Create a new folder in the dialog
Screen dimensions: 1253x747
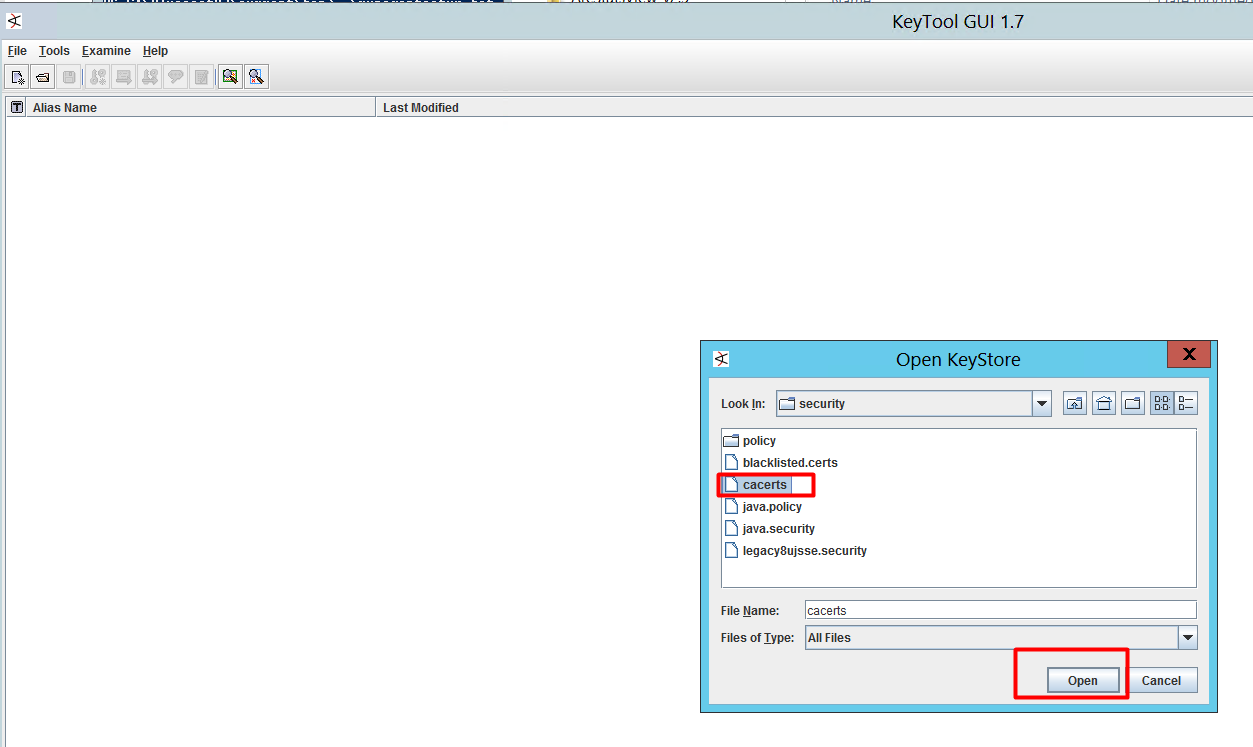(x=1133, y=402)
